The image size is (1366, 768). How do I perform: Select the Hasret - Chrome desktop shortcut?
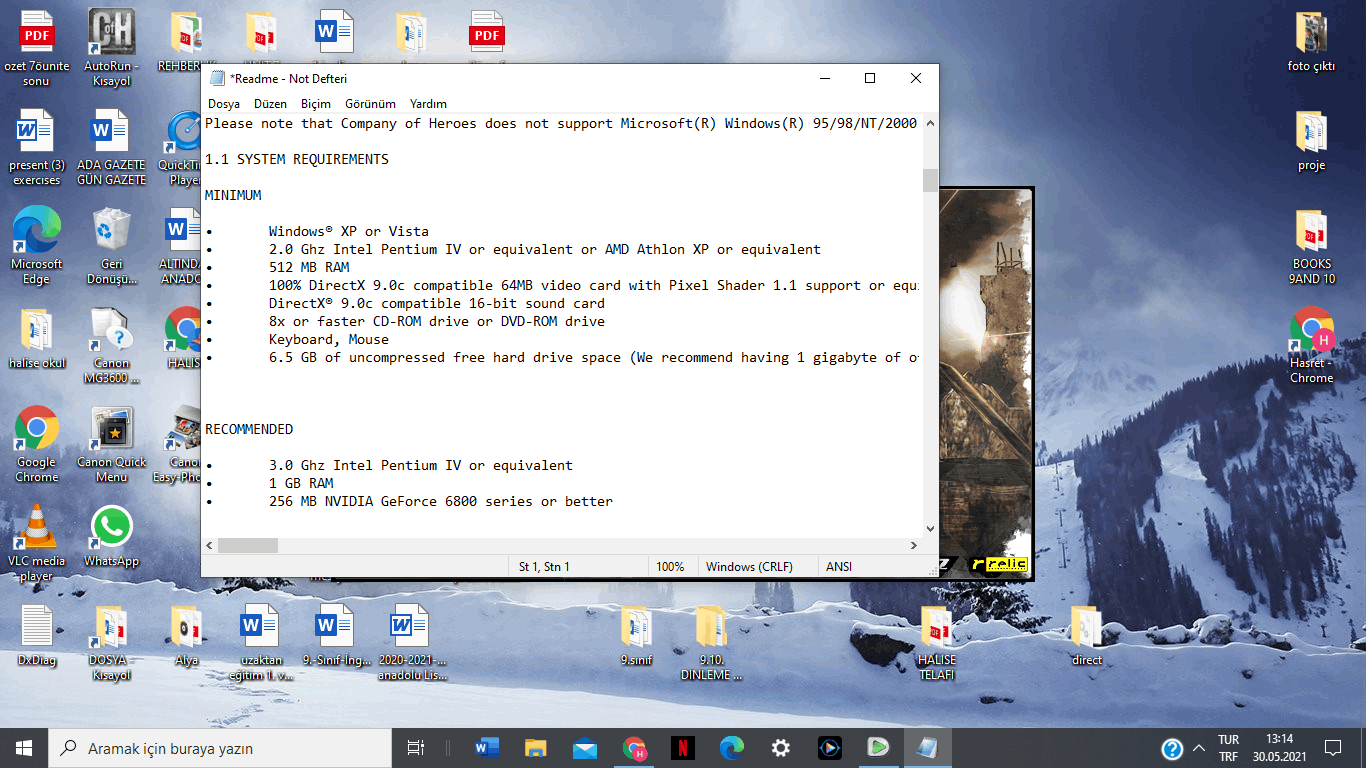pos(1311,345)
